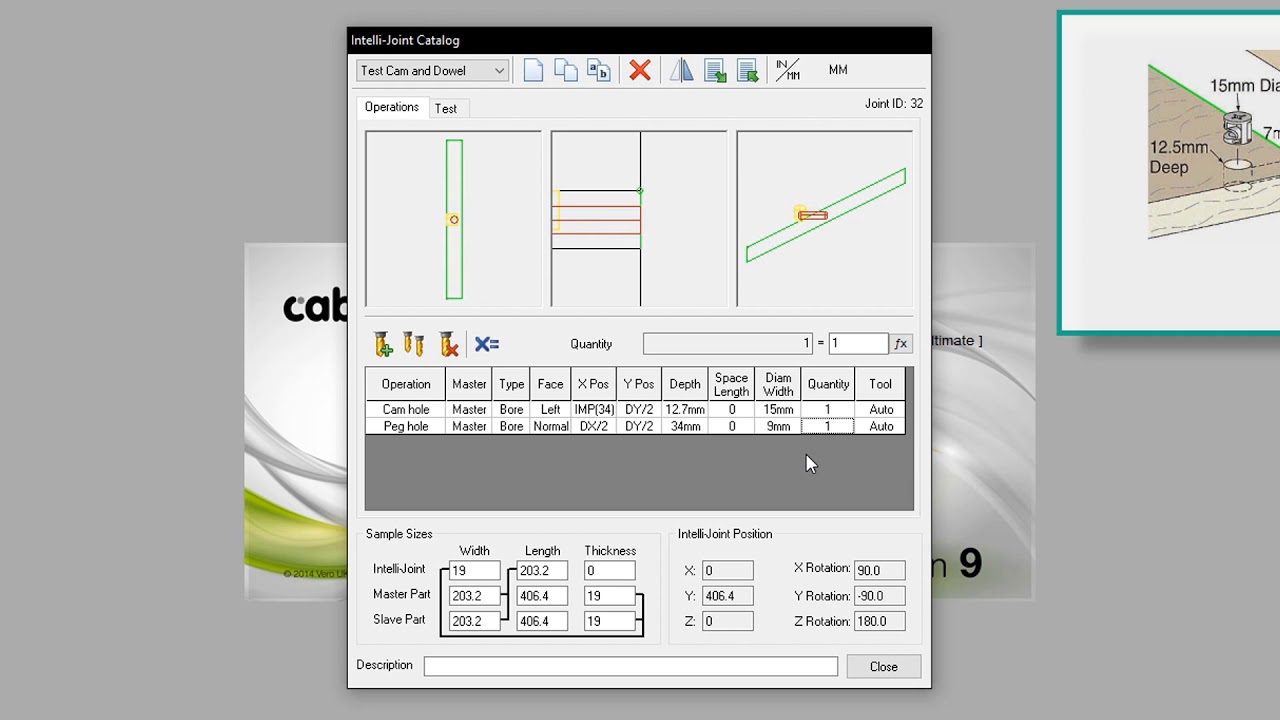Click the DX/2 X Pos cell of Peg hole
The height and width of the screenshot is (720, 1280).
pyautogui.click(x=593, y=426)
